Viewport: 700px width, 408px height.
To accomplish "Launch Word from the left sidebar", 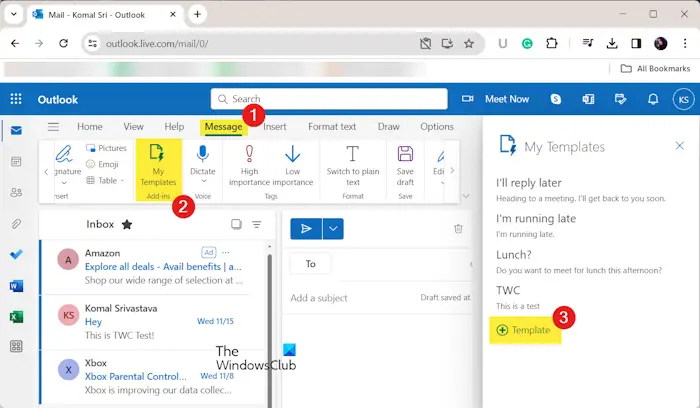I will click(x=16, y=286).
